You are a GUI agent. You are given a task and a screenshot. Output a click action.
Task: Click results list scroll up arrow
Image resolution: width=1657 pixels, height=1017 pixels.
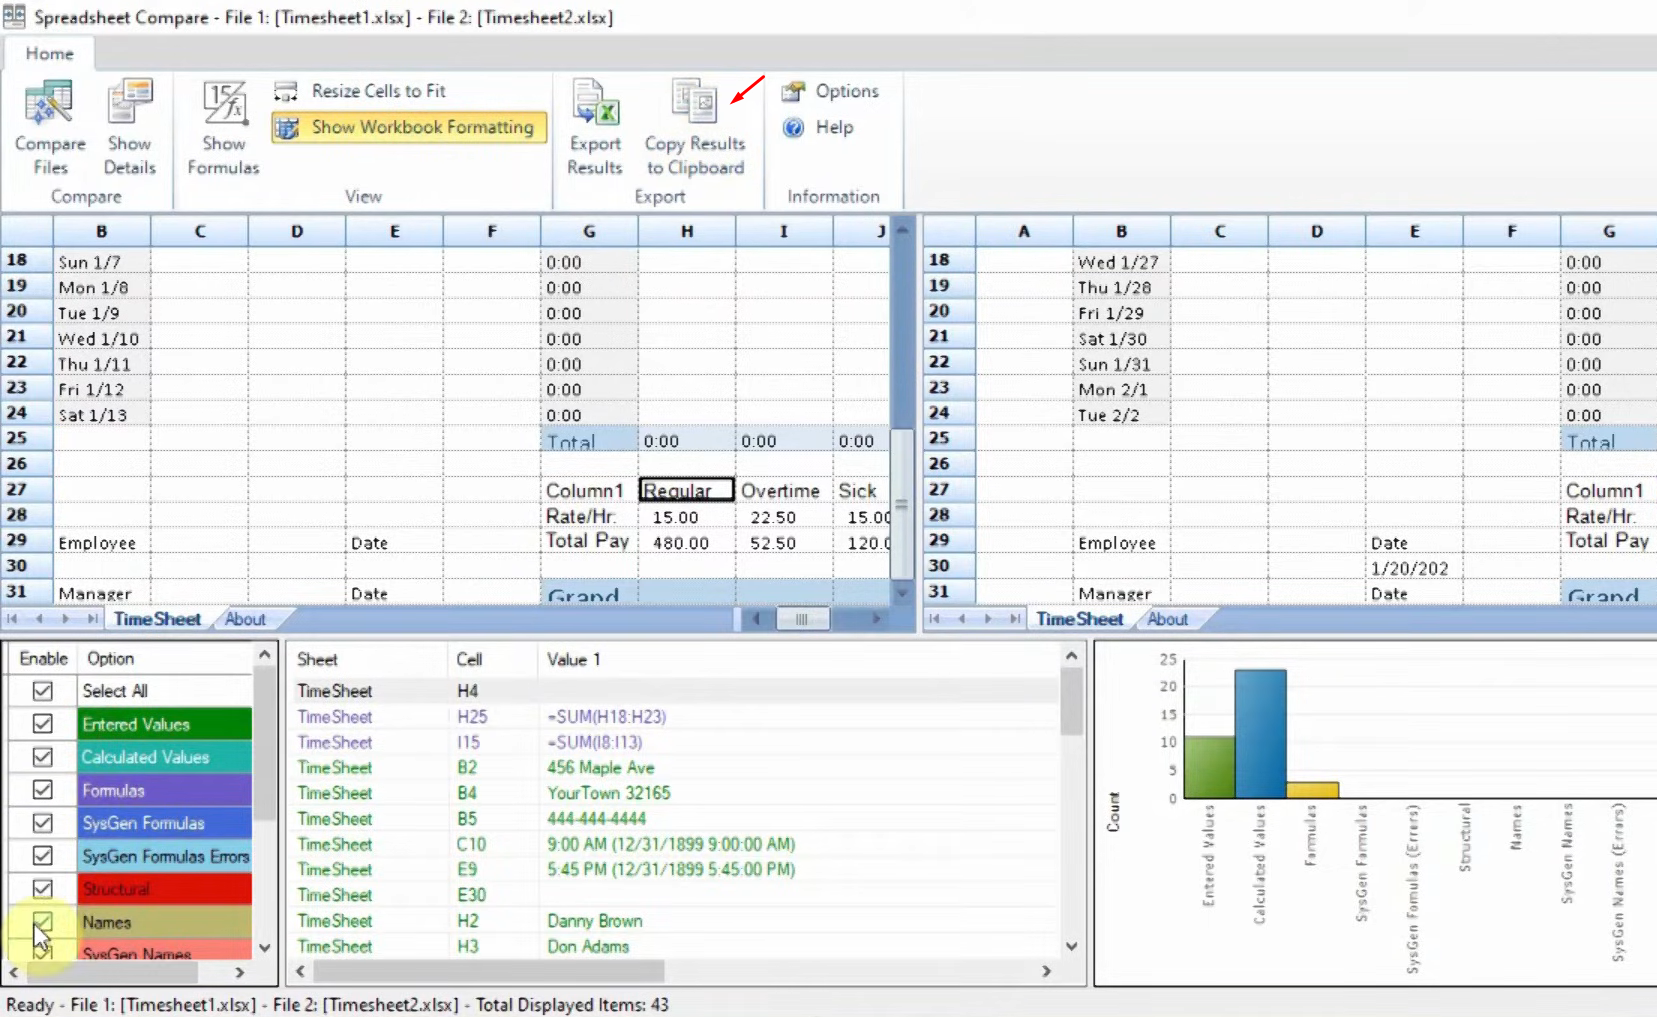1071,657
